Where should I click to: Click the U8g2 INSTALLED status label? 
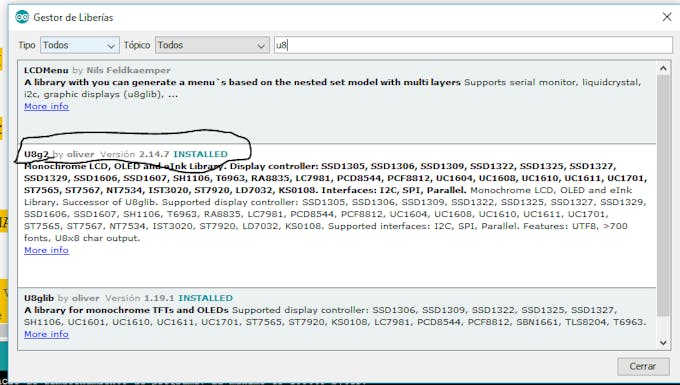[x=200, y=154]
